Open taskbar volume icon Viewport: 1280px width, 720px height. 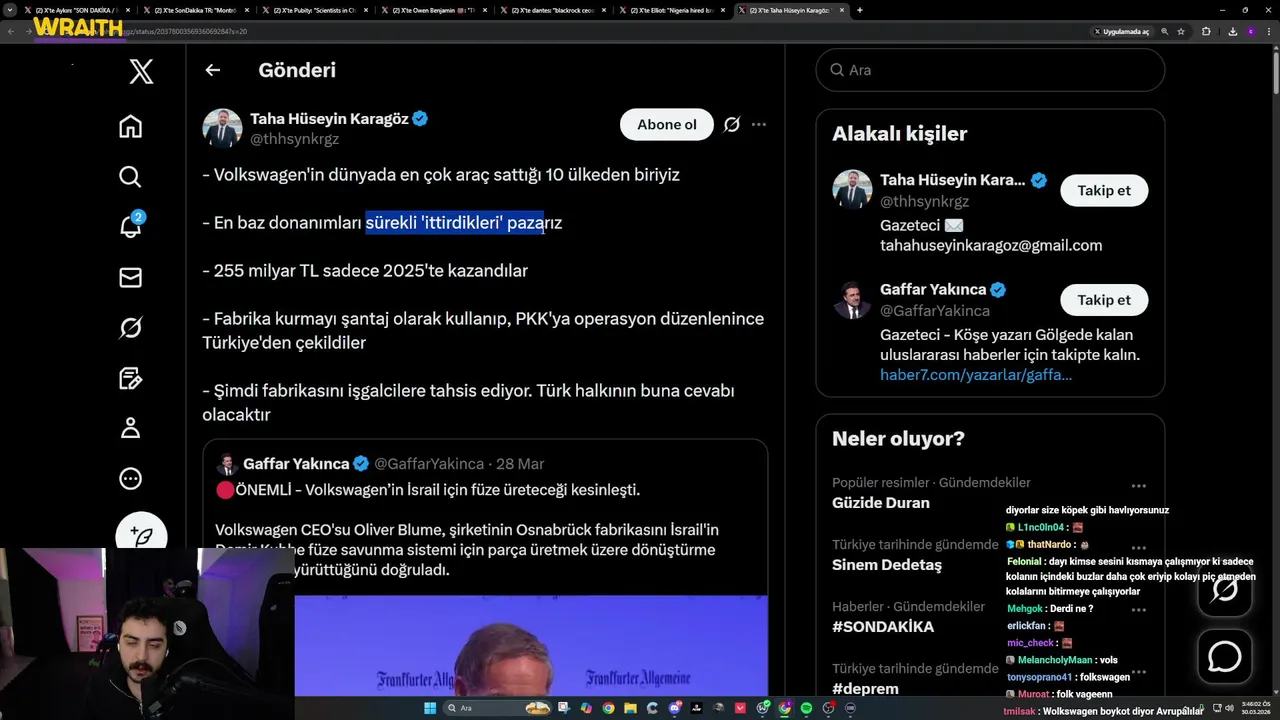(x=1230, y=707)
